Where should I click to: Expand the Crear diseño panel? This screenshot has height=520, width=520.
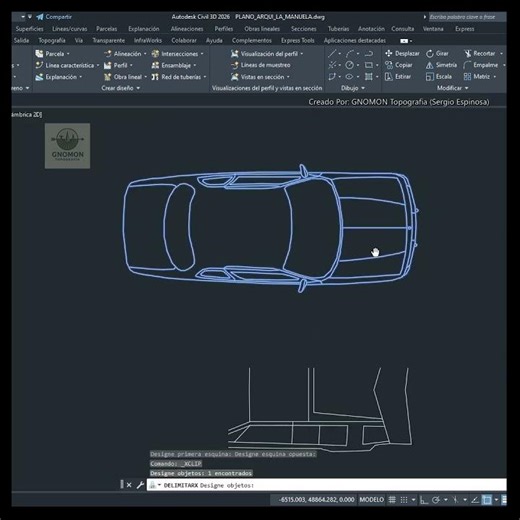(x=121, y=88)
